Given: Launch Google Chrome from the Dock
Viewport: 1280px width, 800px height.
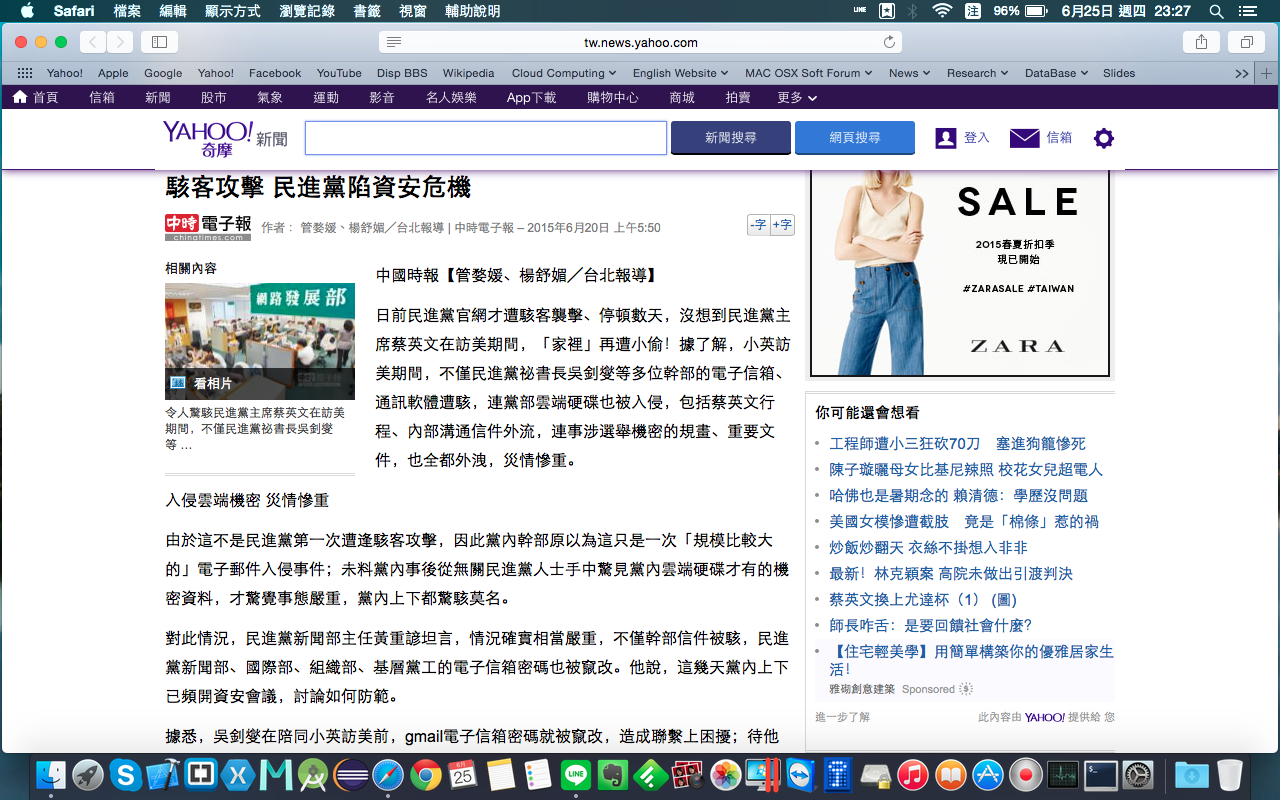Looking at the screenshot, I should (x=426, y=775).
